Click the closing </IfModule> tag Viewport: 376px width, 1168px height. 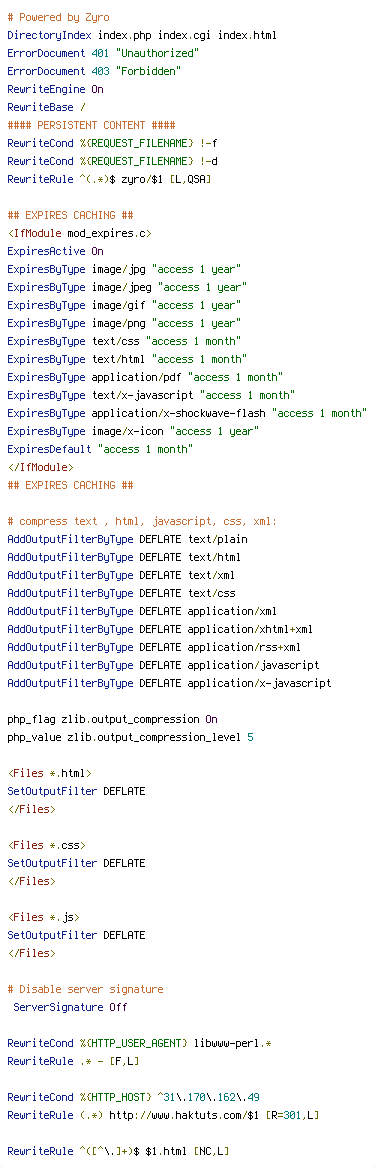(40, 467)
